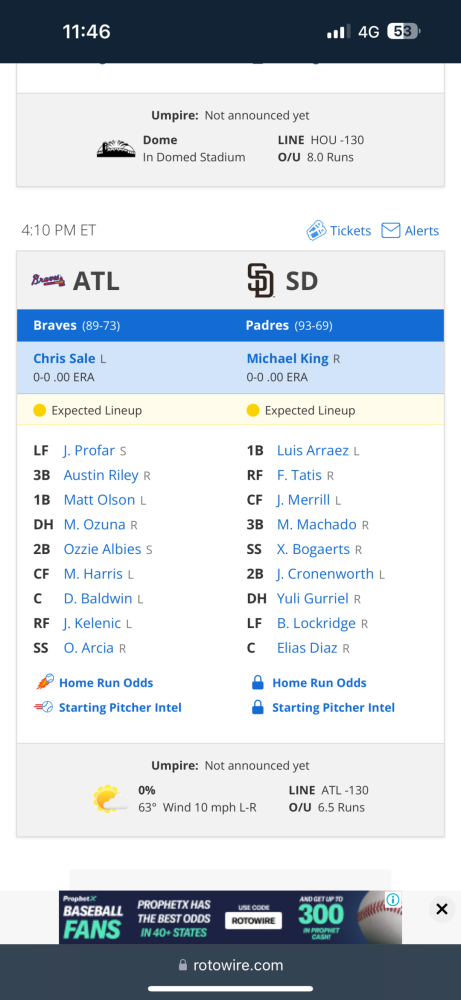Tap the padlock icon beside Padres Home Run Odds
This screenshot has width=461, height=1000.
tap(258, 683)
